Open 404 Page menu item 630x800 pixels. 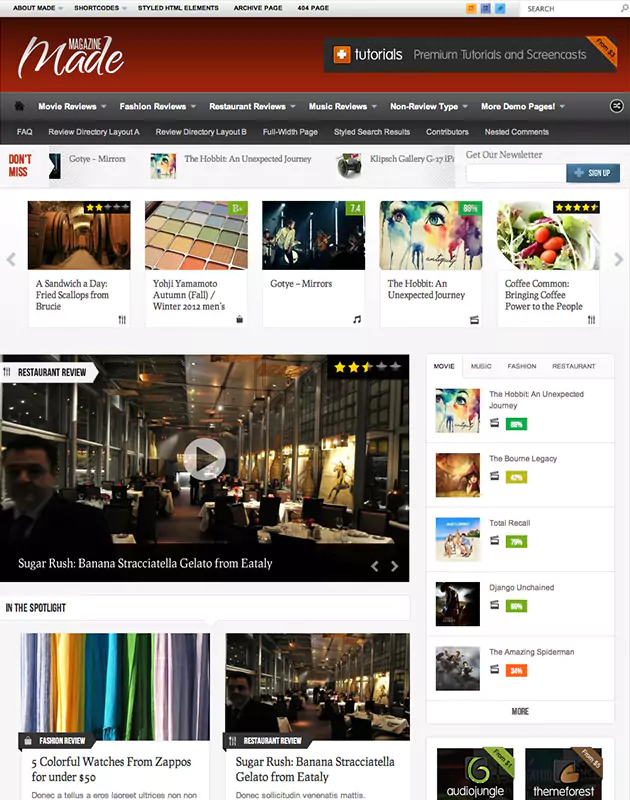point(313,8)
